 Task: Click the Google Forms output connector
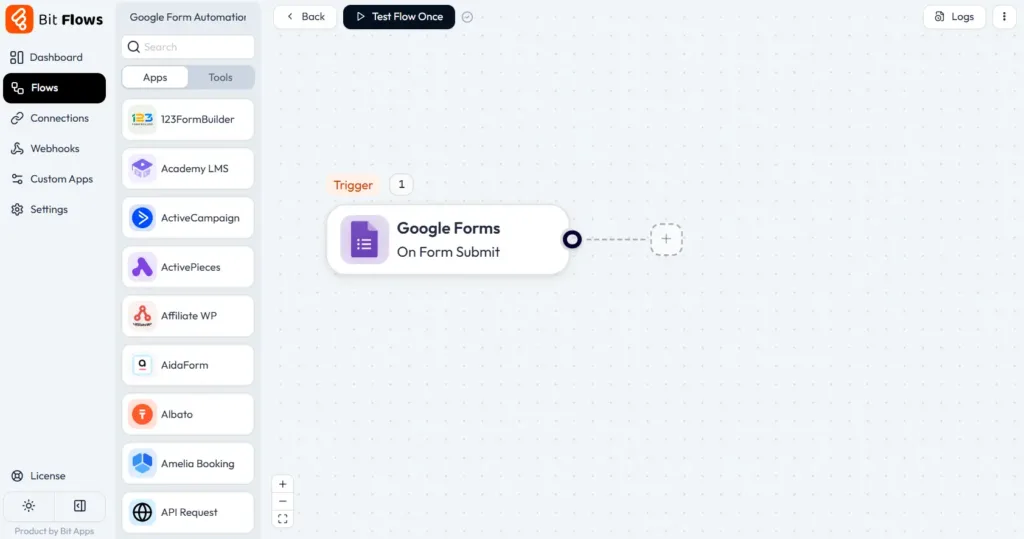(572, 239)
